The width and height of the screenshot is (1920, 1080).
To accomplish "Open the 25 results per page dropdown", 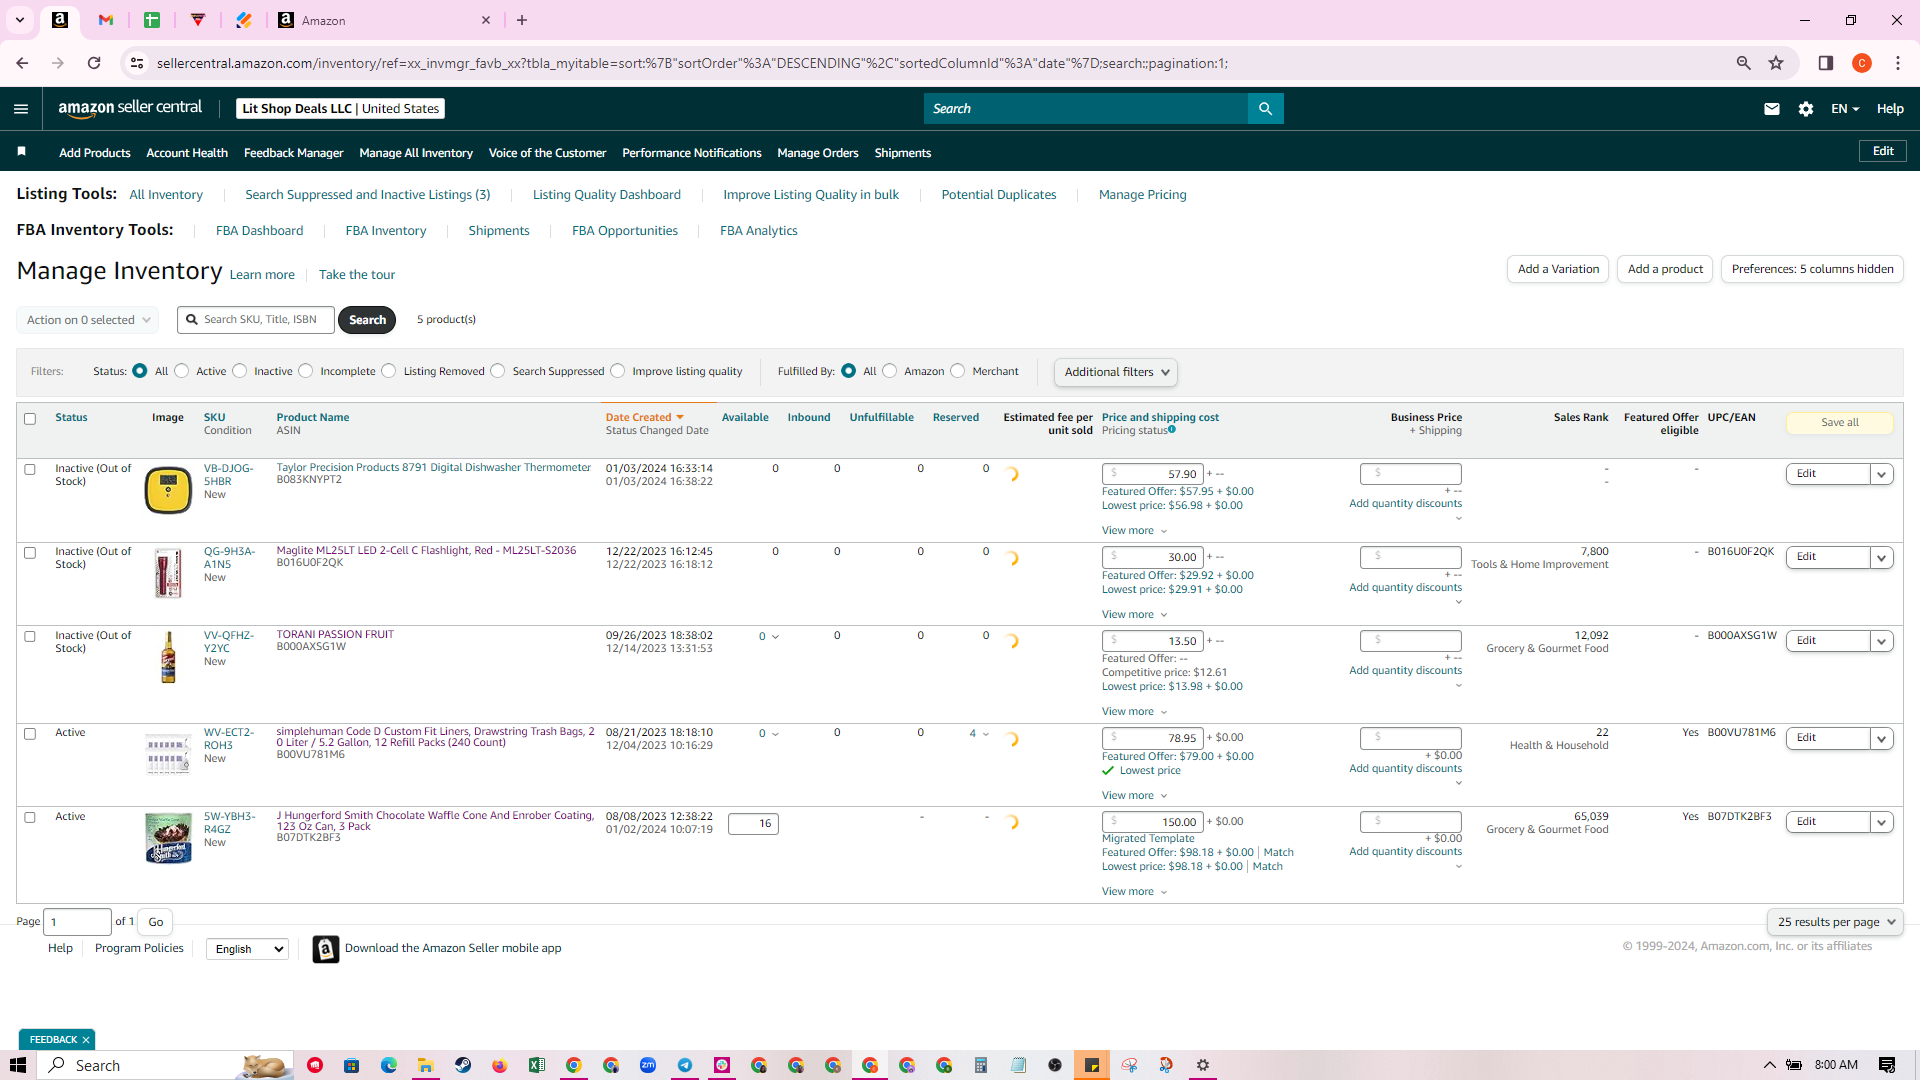I will pos(1835,922).
